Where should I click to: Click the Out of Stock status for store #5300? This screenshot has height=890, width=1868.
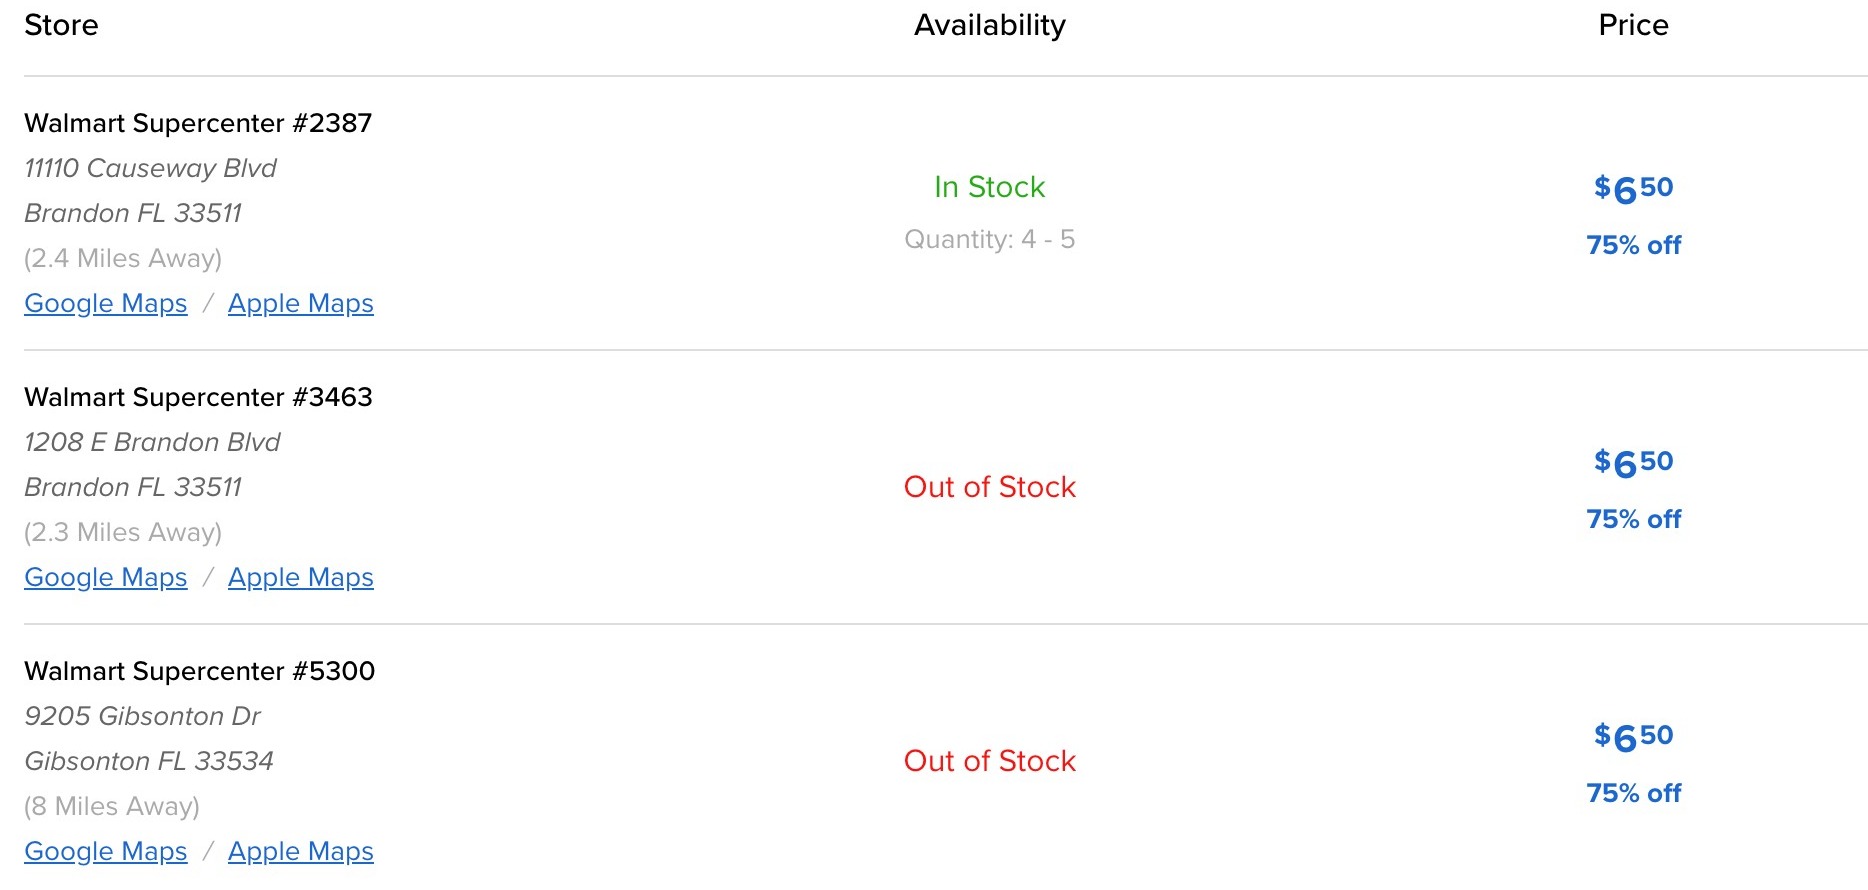[x=988, y=761]
